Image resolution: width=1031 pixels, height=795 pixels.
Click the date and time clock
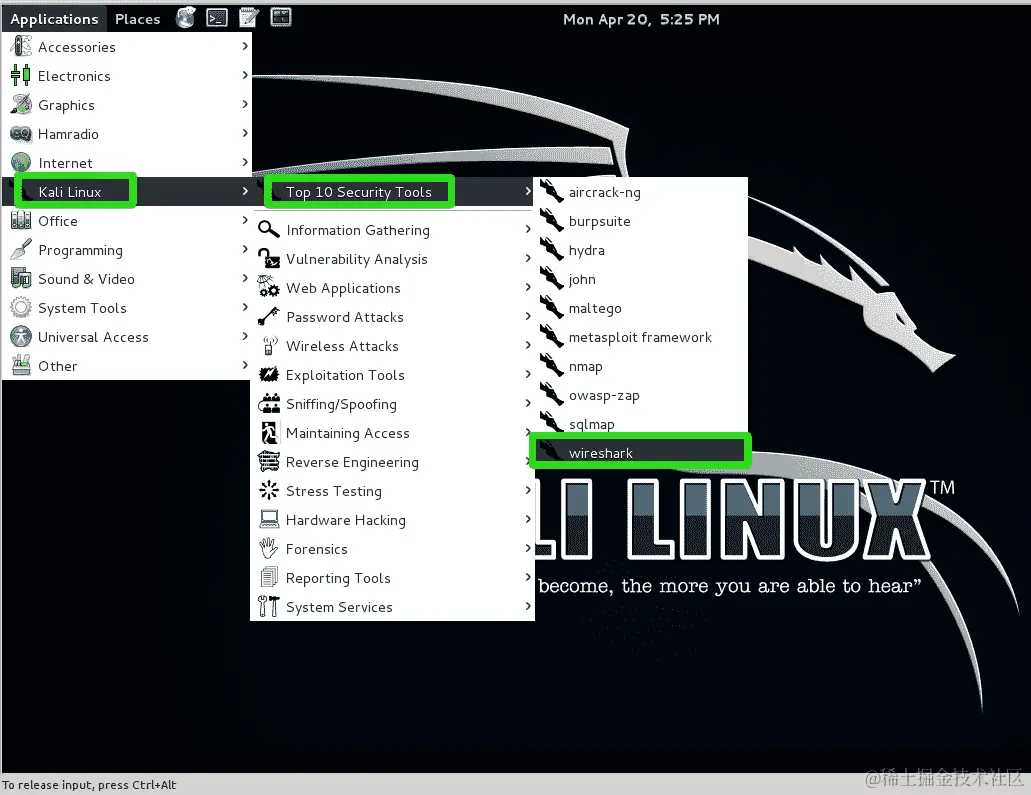tap(641, 19)
